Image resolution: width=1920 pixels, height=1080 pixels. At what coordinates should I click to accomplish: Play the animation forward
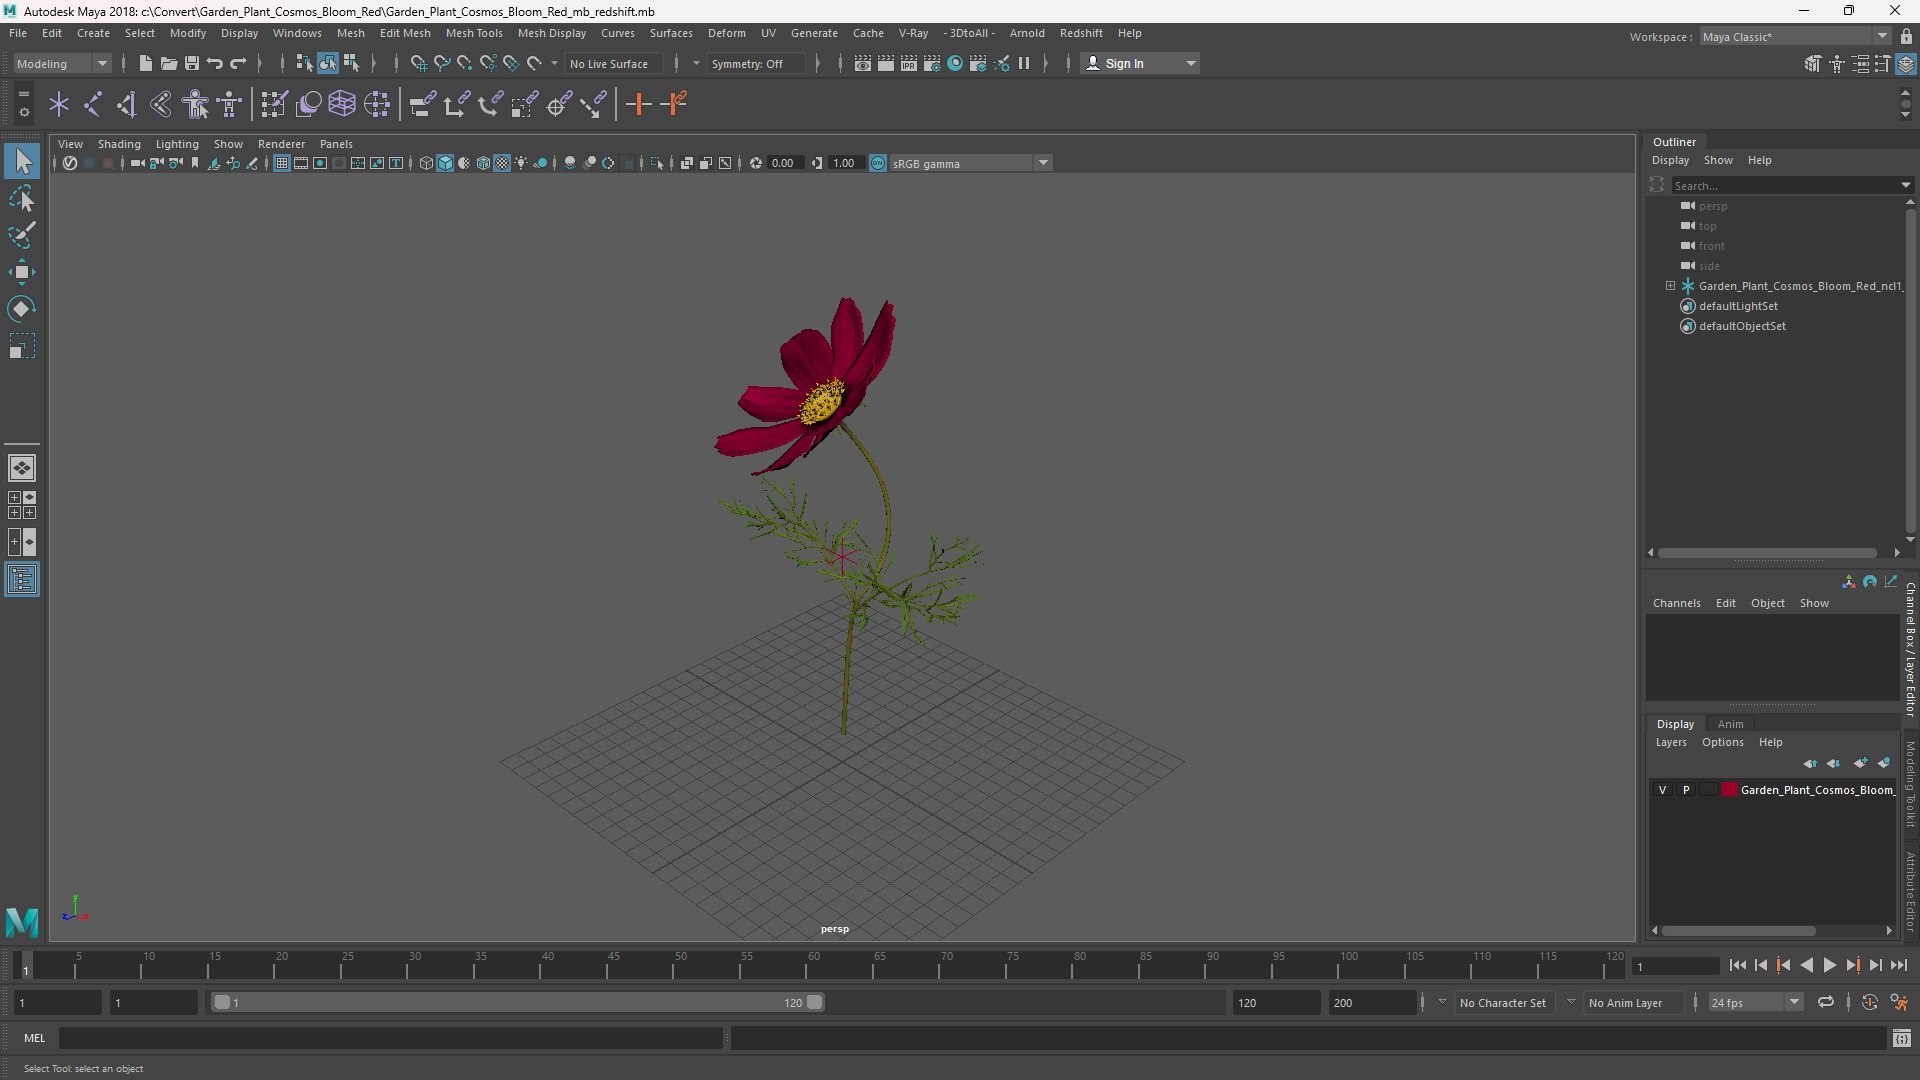point(1829,965)
